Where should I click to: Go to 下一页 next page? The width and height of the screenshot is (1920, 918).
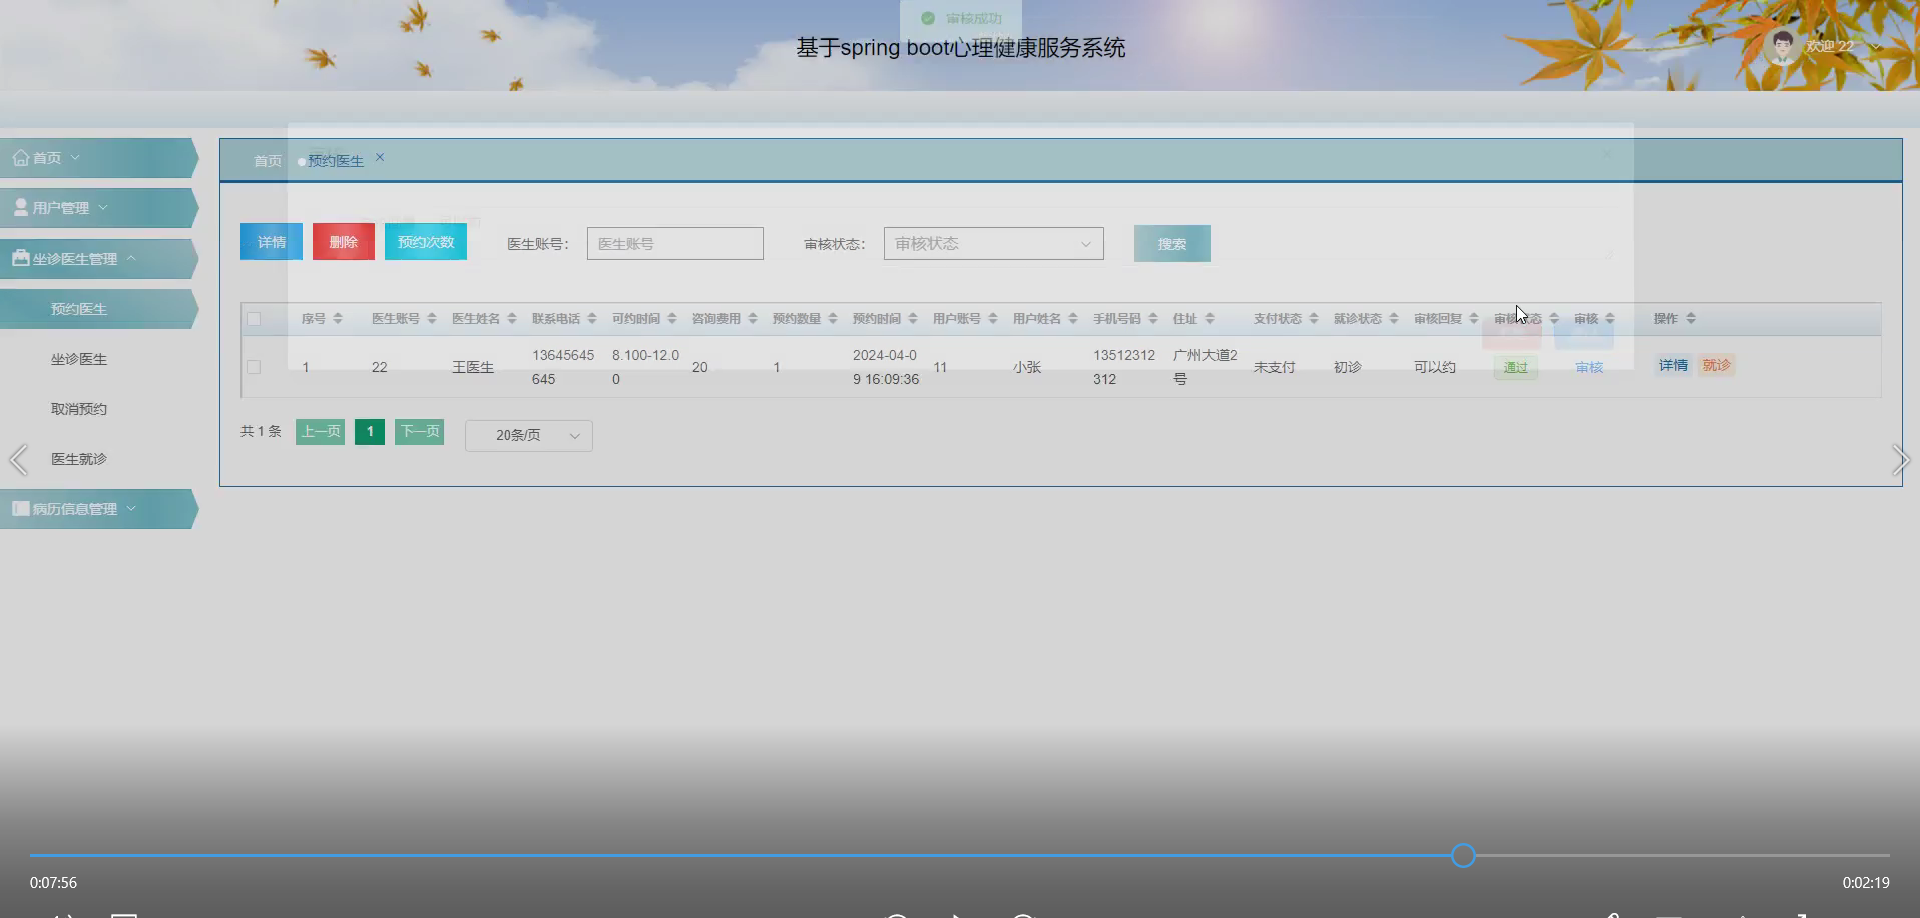pyautogui.click(x=420, y=432)
